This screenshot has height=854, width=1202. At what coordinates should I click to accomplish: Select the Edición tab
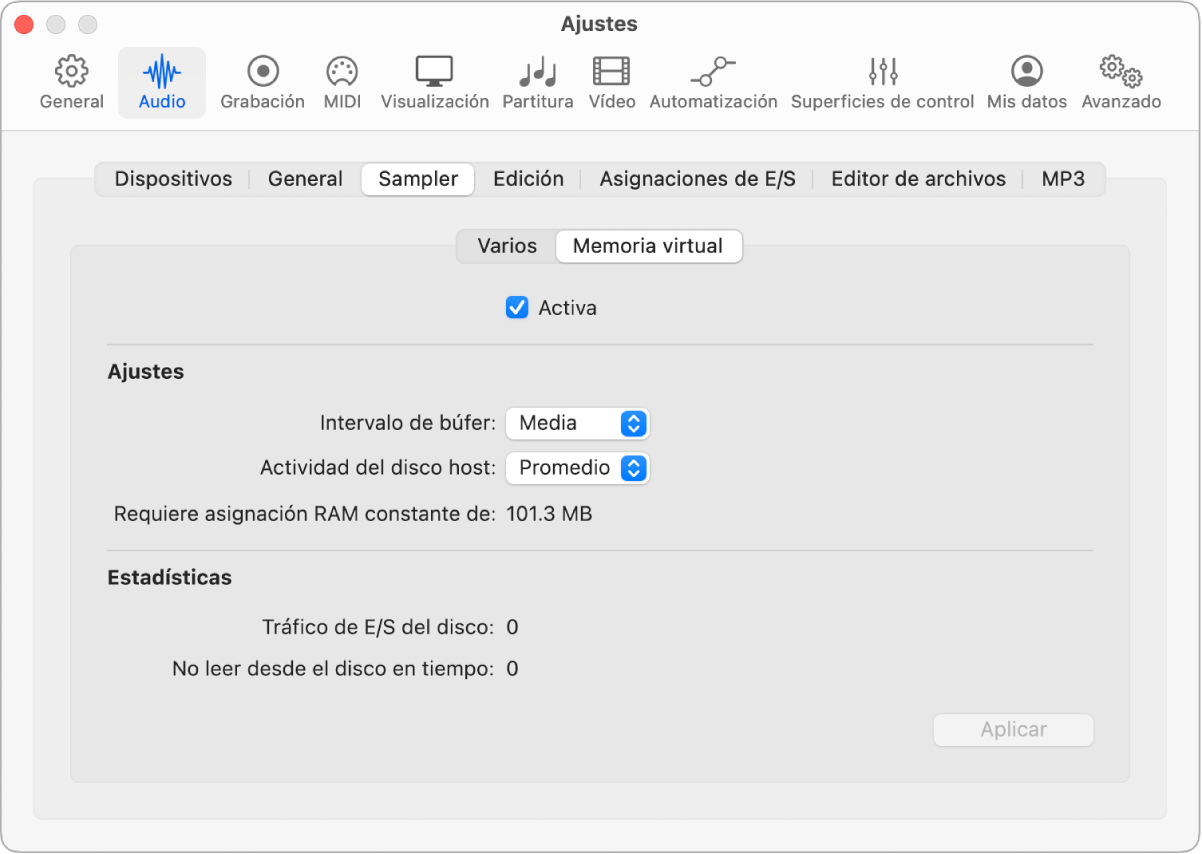click(528, 179)
